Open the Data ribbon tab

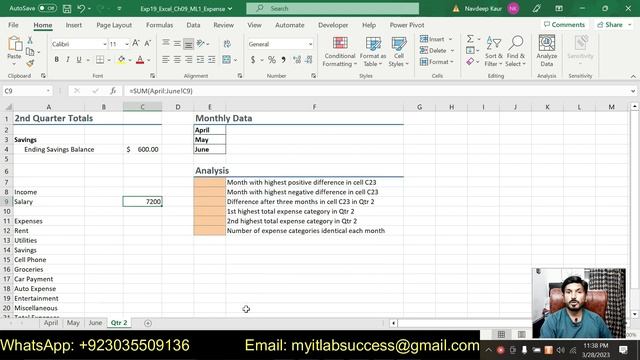pos(193,25)
